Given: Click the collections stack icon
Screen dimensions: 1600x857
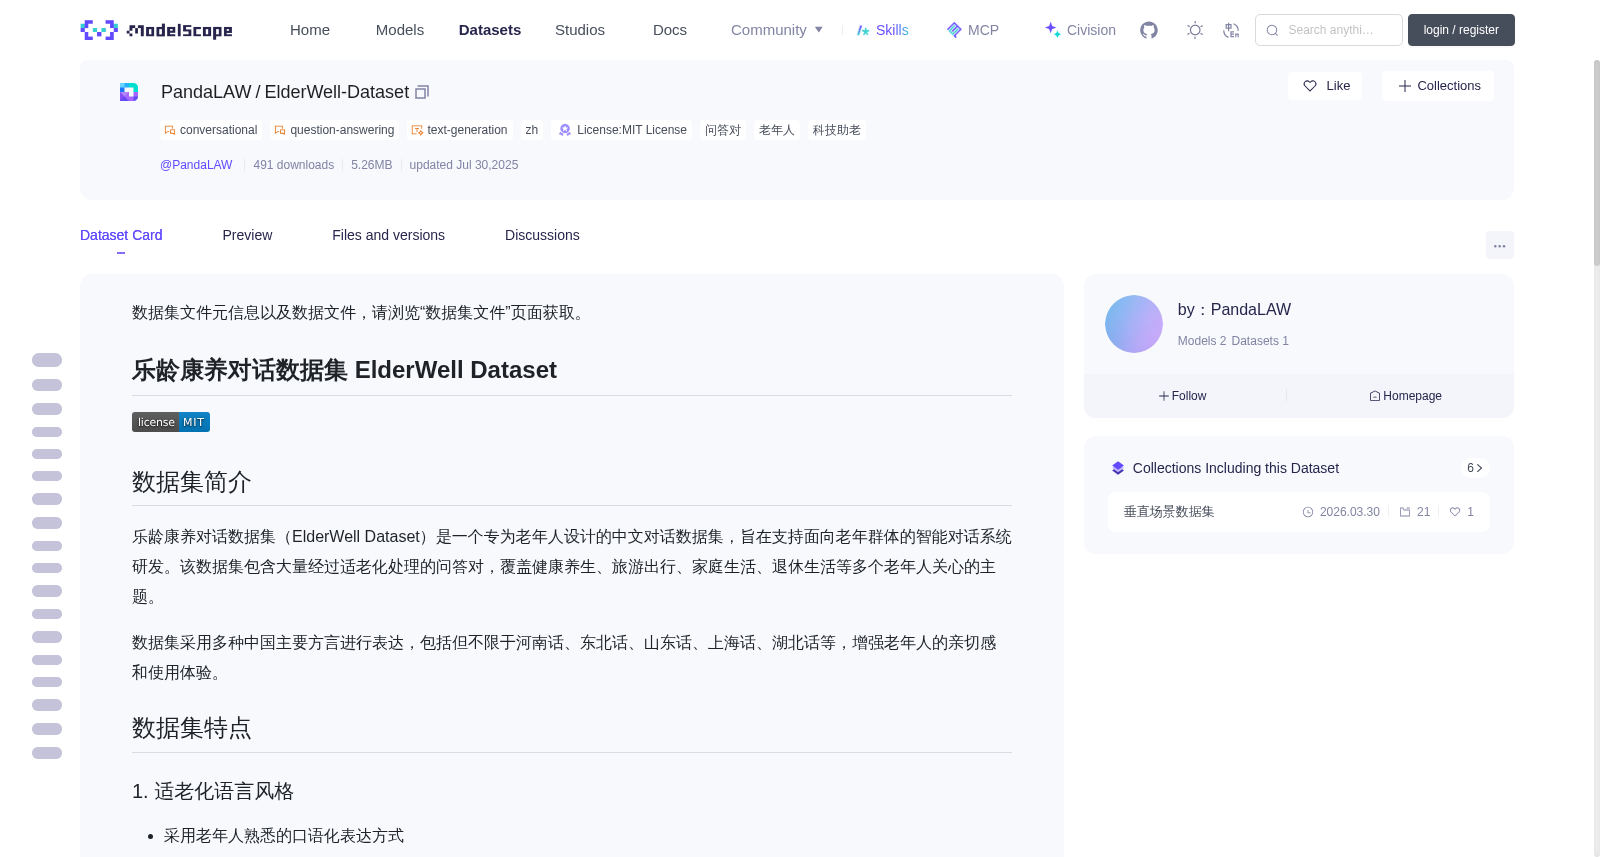Looking at the screenshot, I should tap(1118, 468).
